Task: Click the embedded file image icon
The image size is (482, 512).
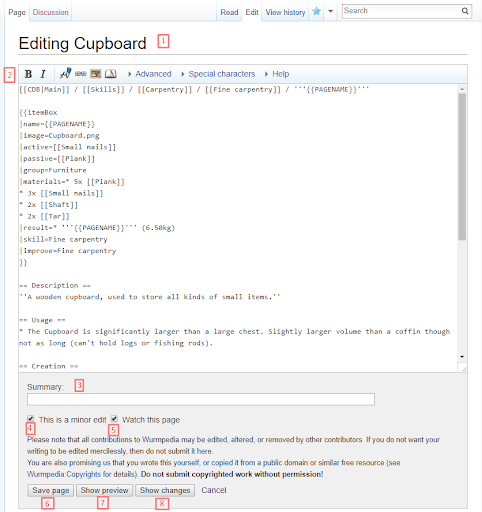Action: click(96, 74)
